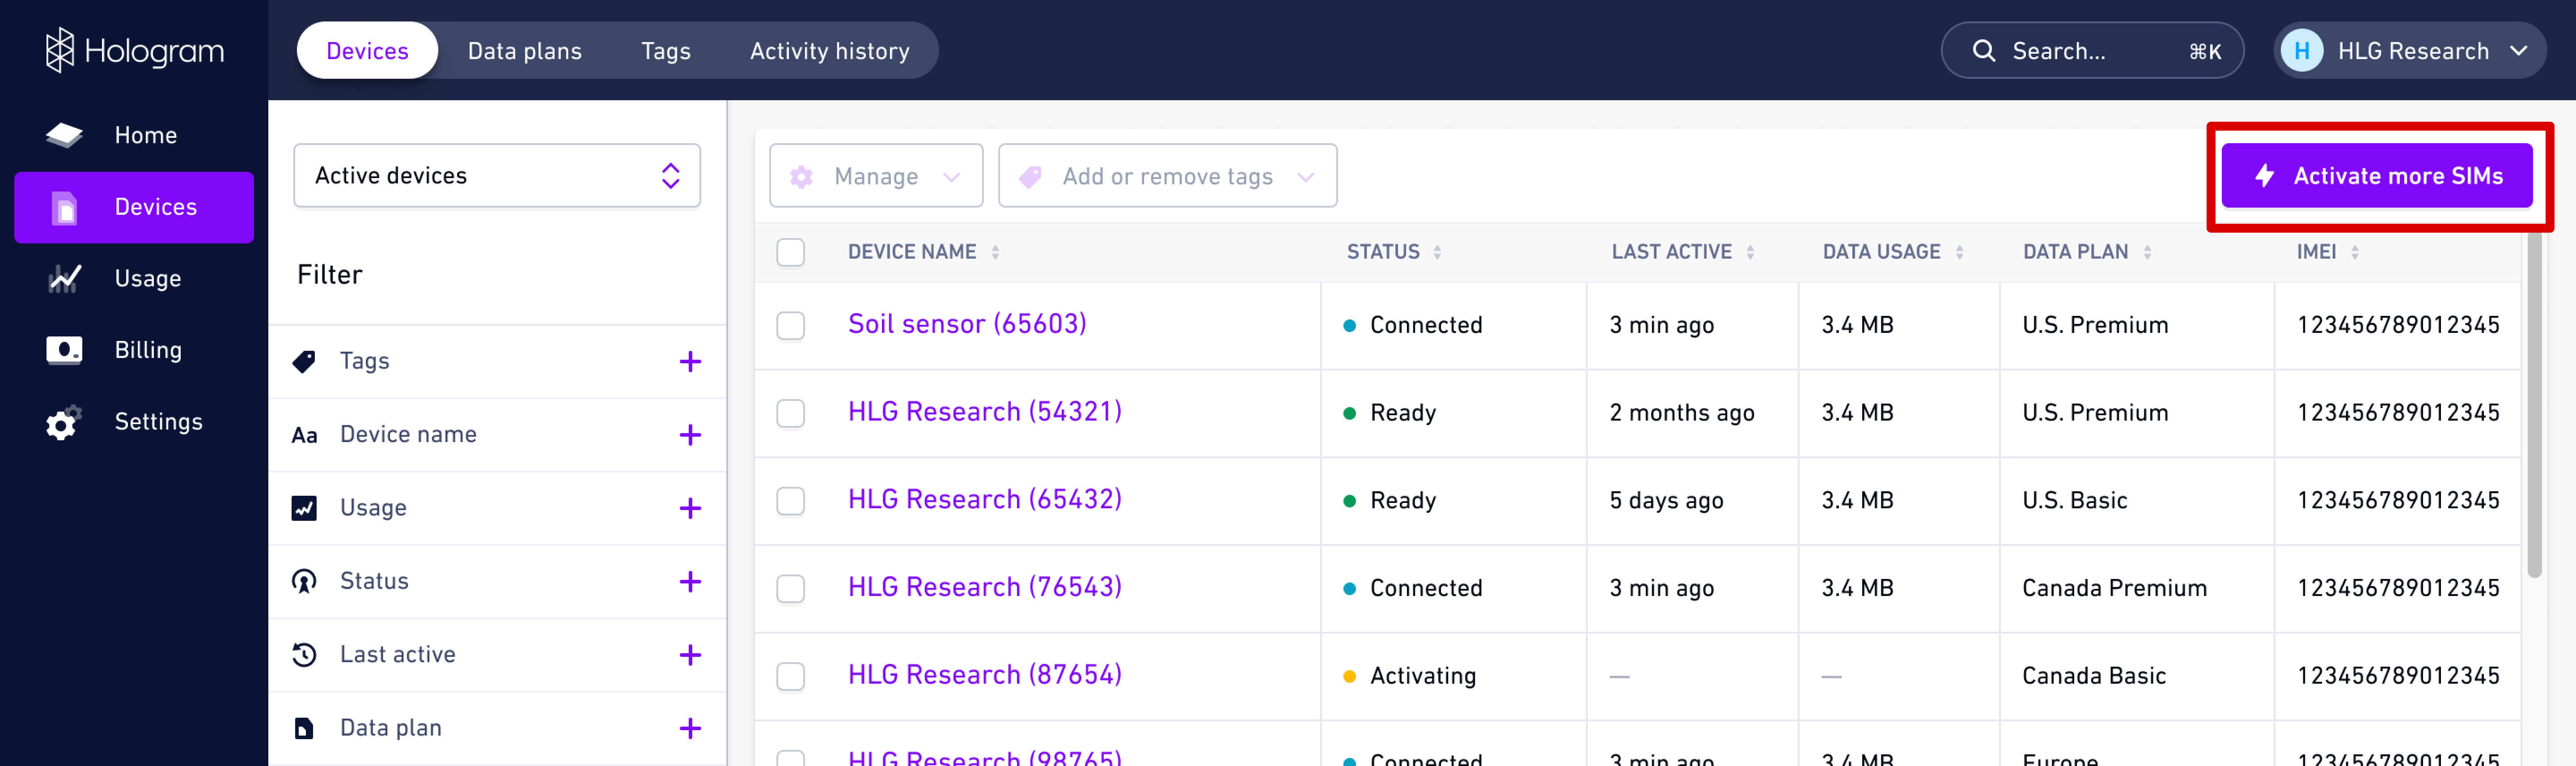
Task: Click the Last active clock icon
Action: [304, 655]
